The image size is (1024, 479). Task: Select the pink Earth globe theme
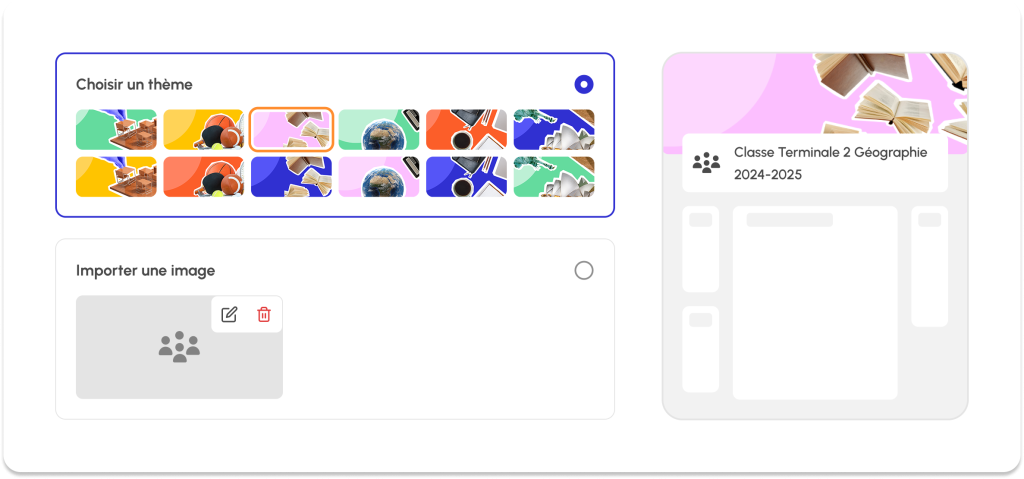click(379, 176)
